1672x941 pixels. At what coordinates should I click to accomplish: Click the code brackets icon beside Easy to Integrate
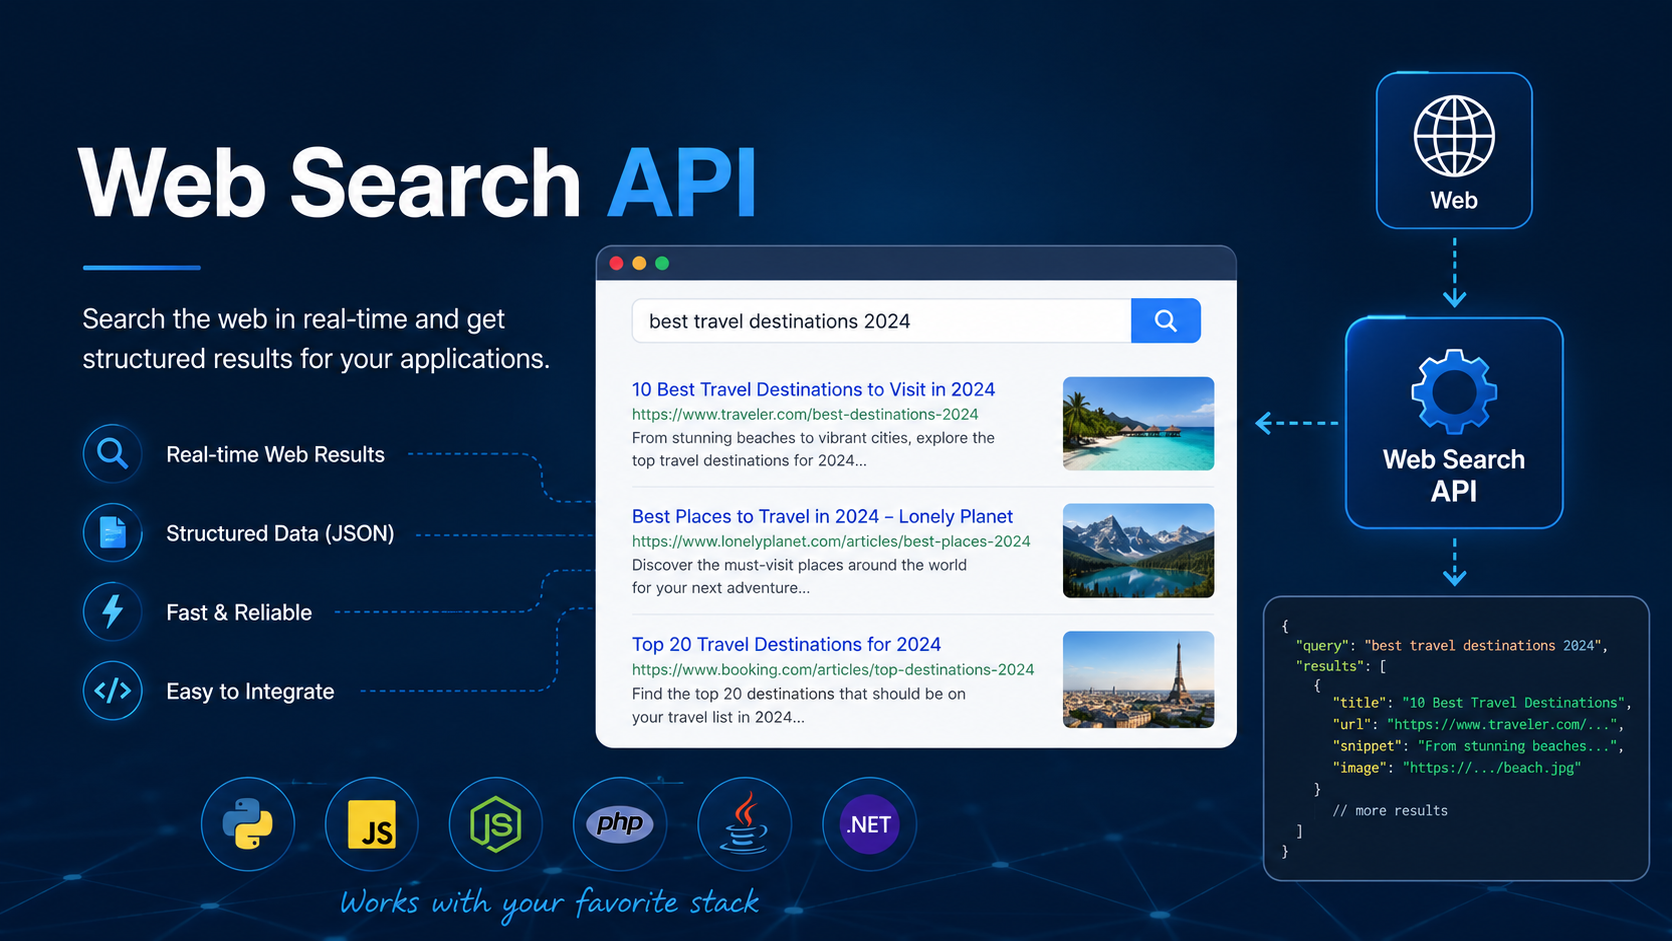tap(113, 691)
